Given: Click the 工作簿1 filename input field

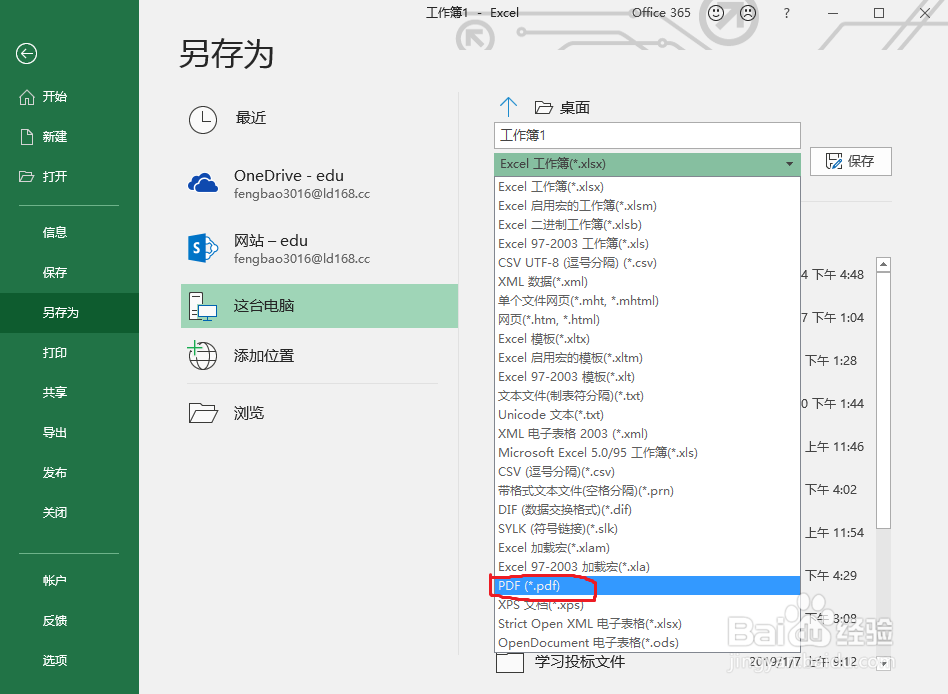Looking at the screenshot, I should tap(646, 135).
